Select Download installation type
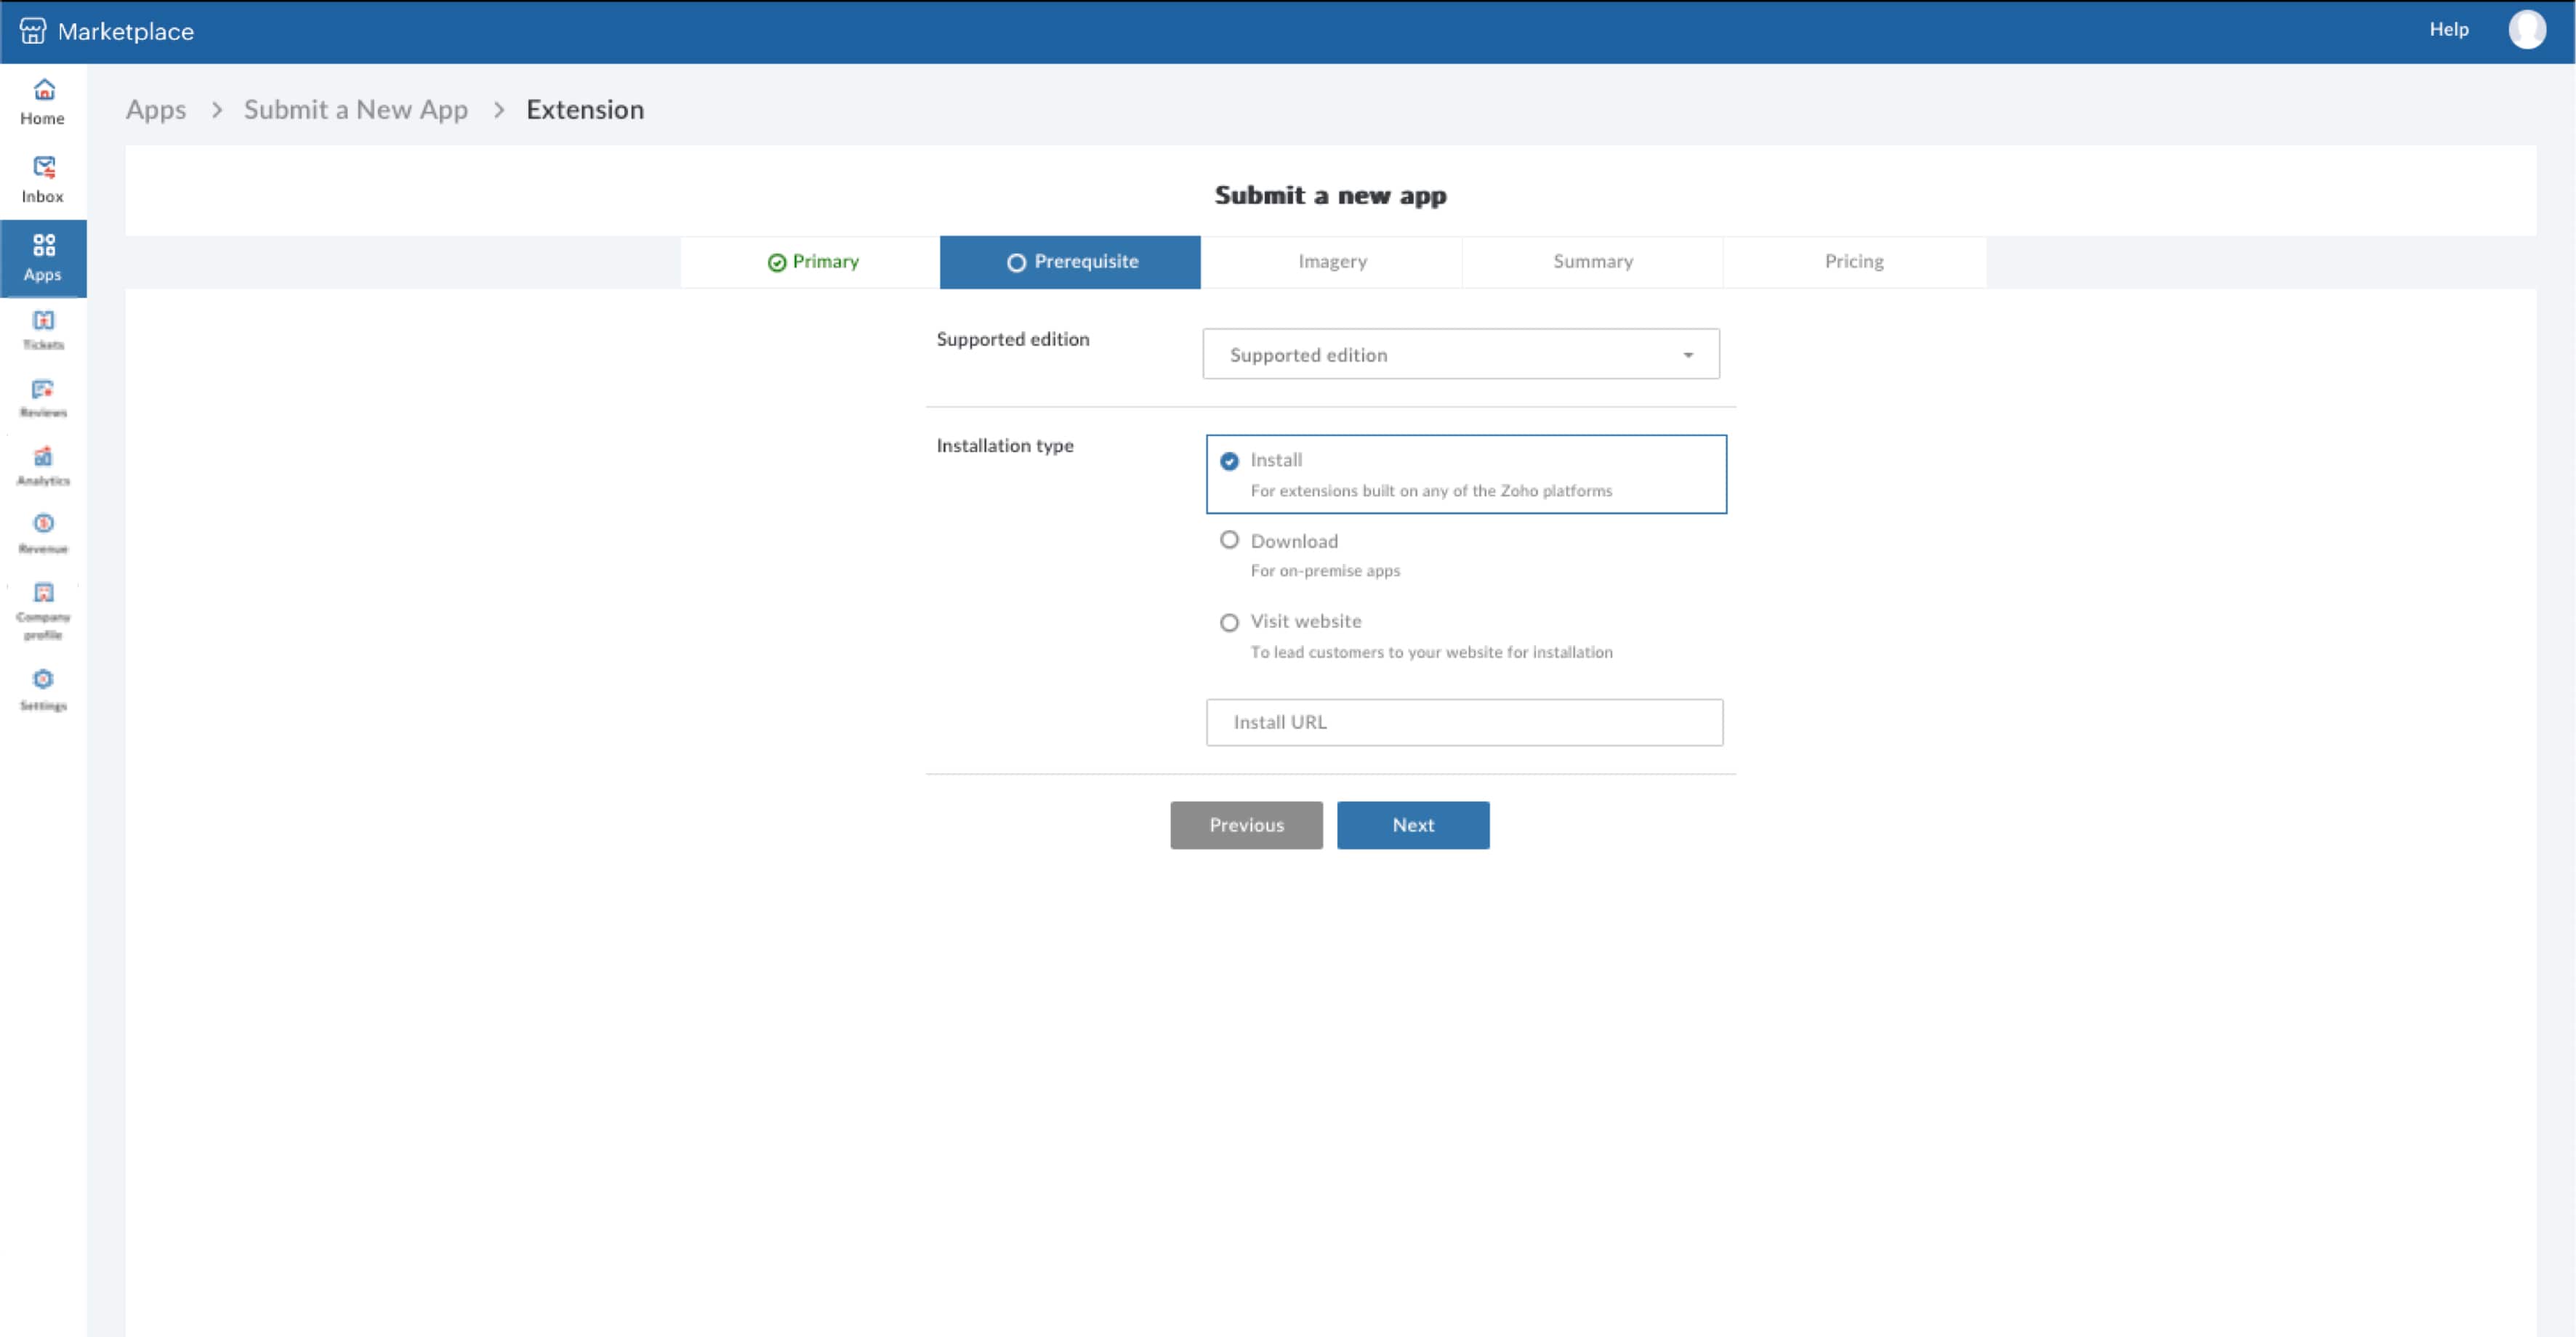 [1229, 540]
